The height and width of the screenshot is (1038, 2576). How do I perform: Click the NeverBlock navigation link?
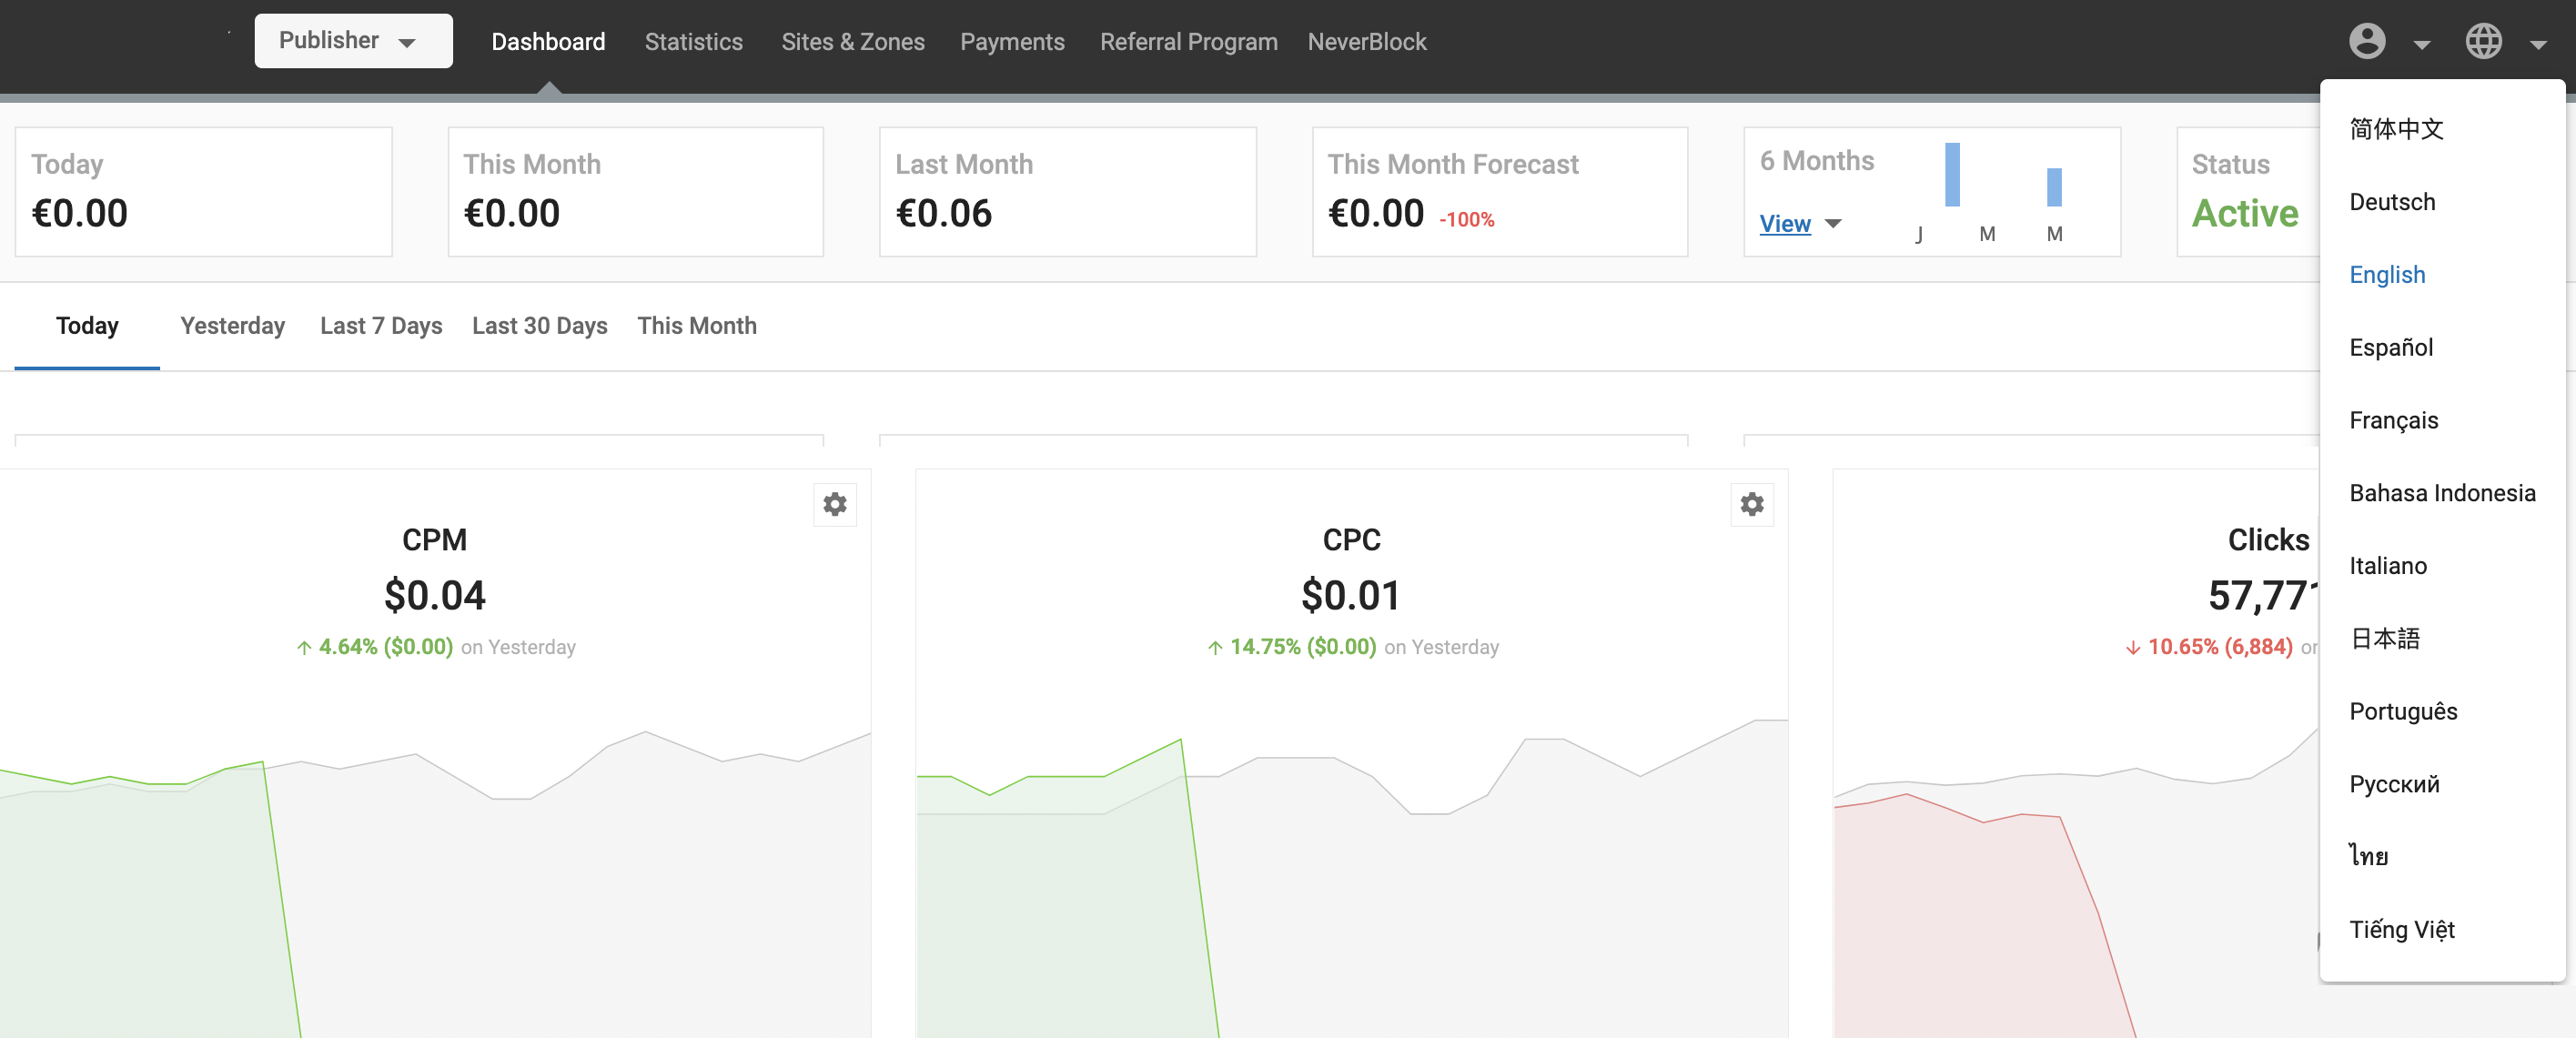coord(1366,42)
